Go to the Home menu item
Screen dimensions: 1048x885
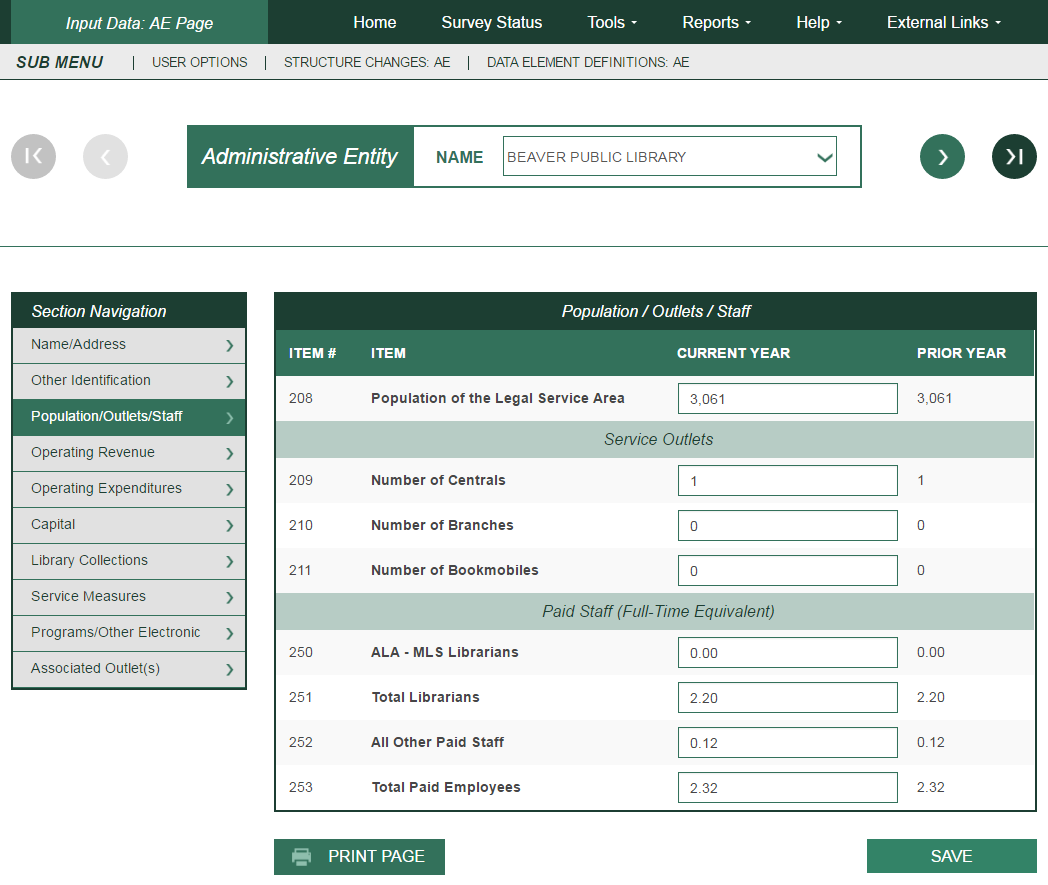[374, 22]
